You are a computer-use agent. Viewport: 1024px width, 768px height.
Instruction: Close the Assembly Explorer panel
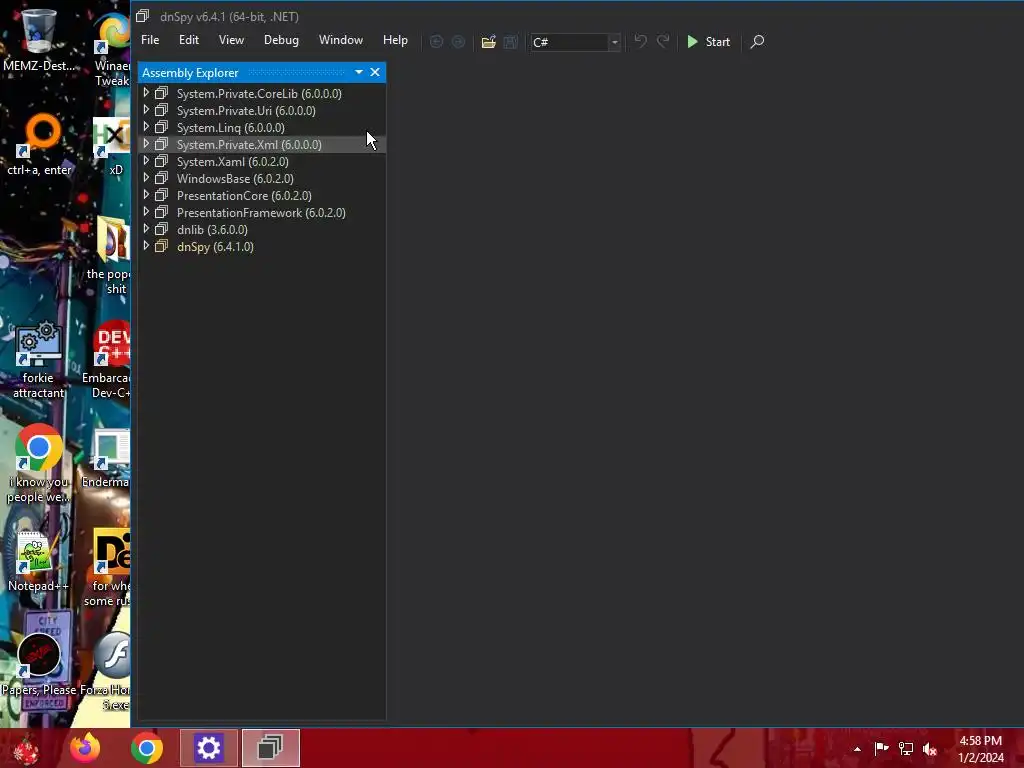375,72
